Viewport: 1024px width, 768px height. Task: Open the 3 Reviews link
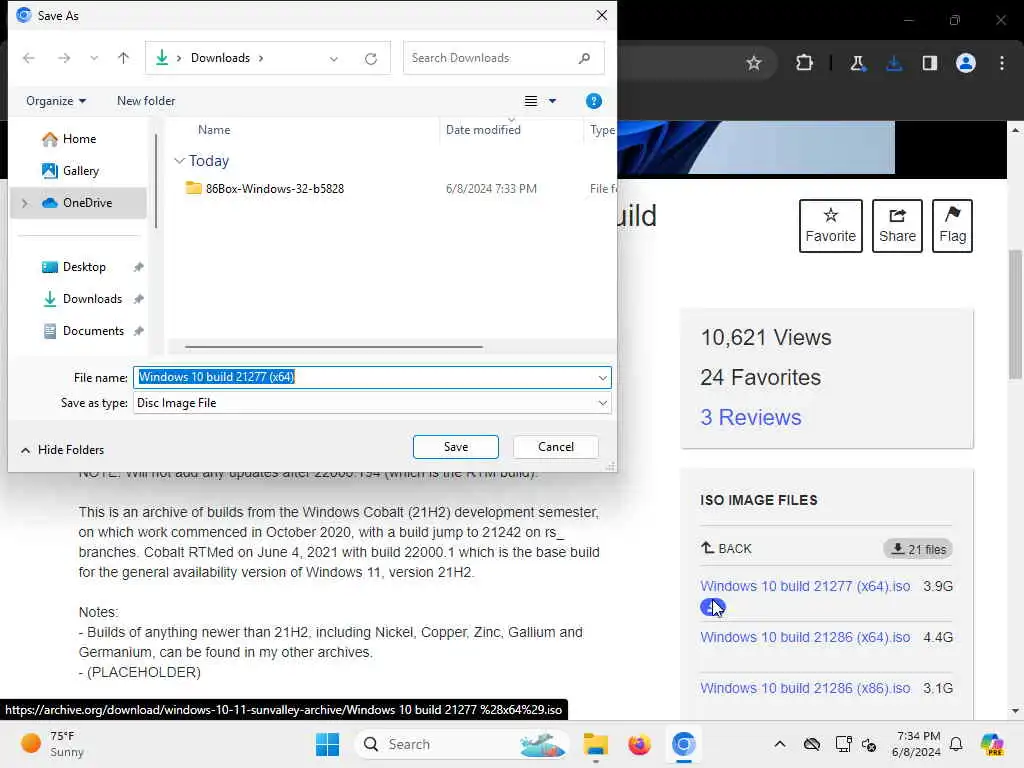tap(751, 417)
